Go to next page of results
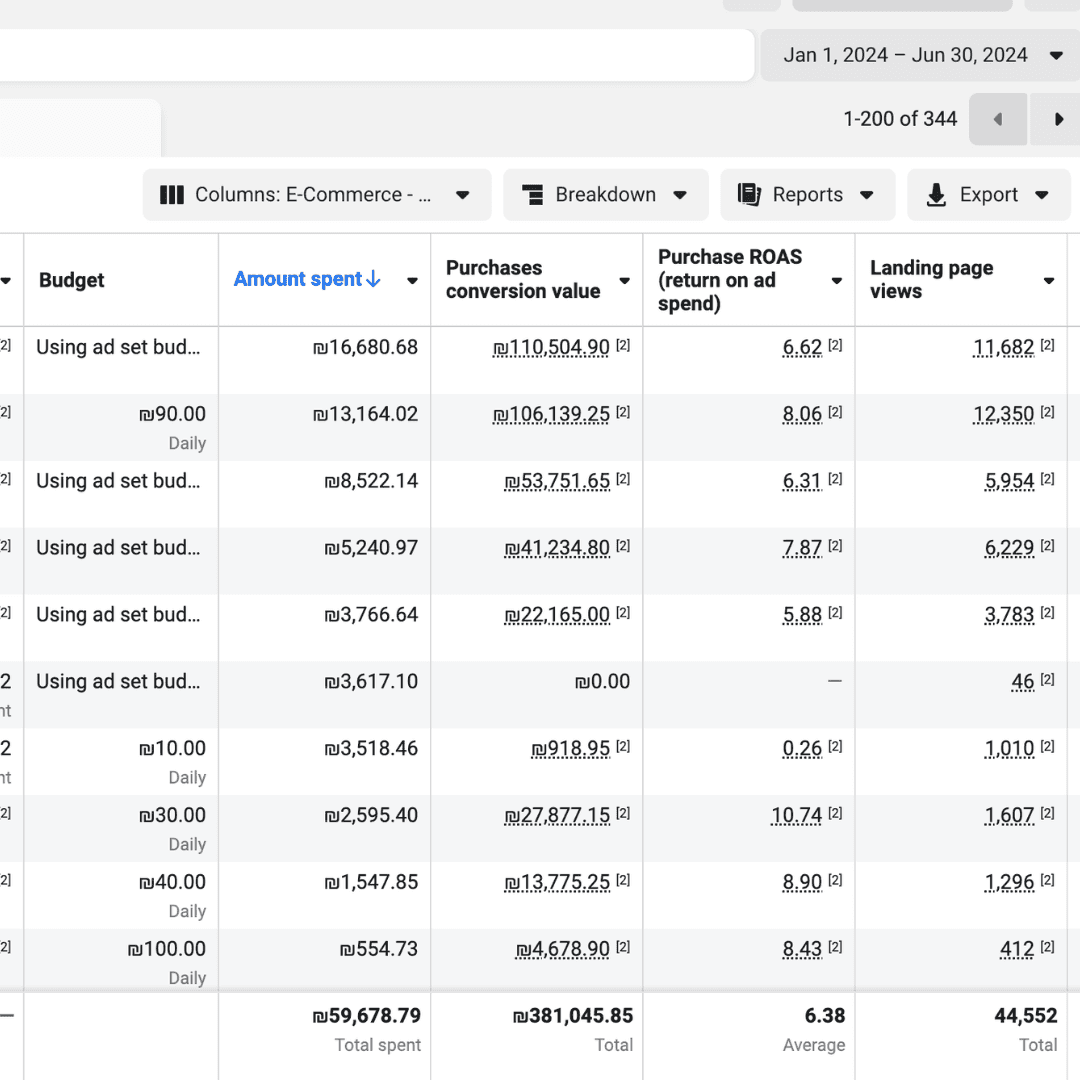Image resolution: width=1080 pixels, height=1080 pixels. (x=1058, y=120)
